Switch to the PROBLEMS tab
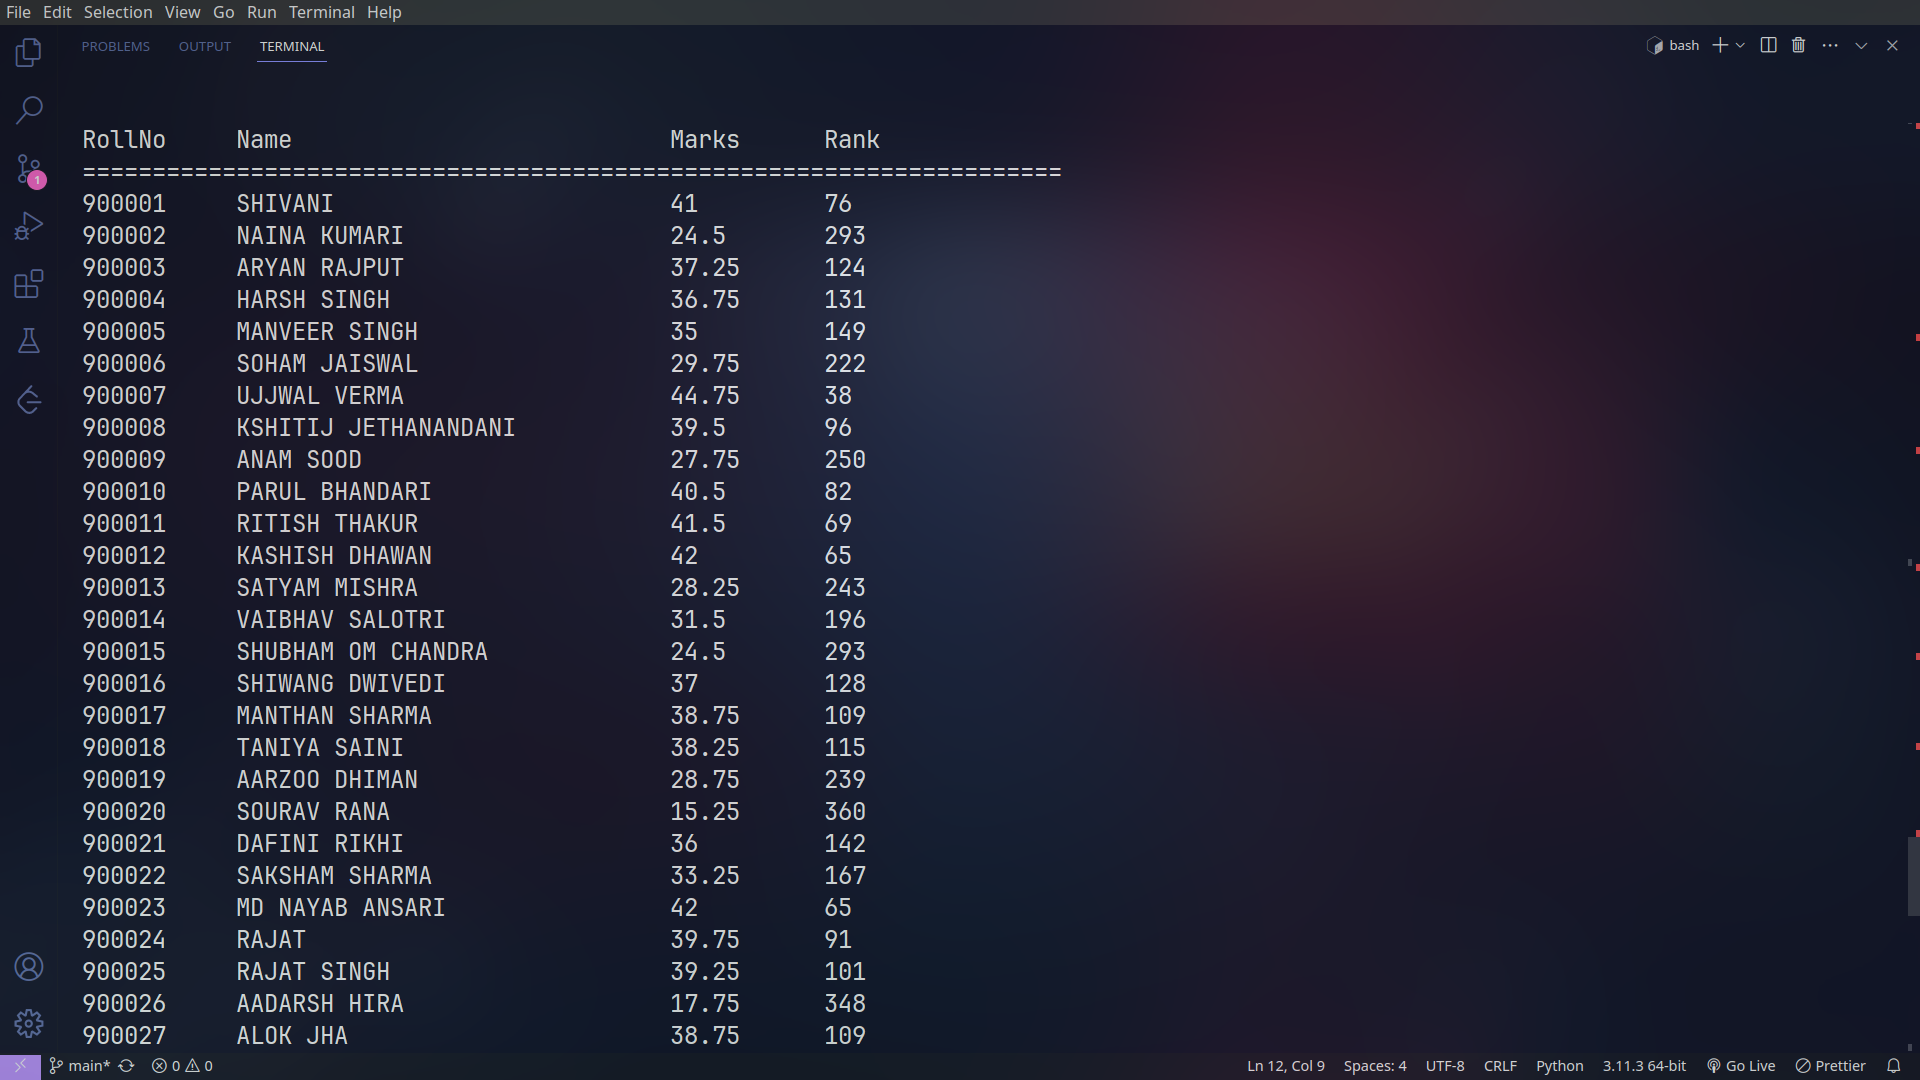 116,47
